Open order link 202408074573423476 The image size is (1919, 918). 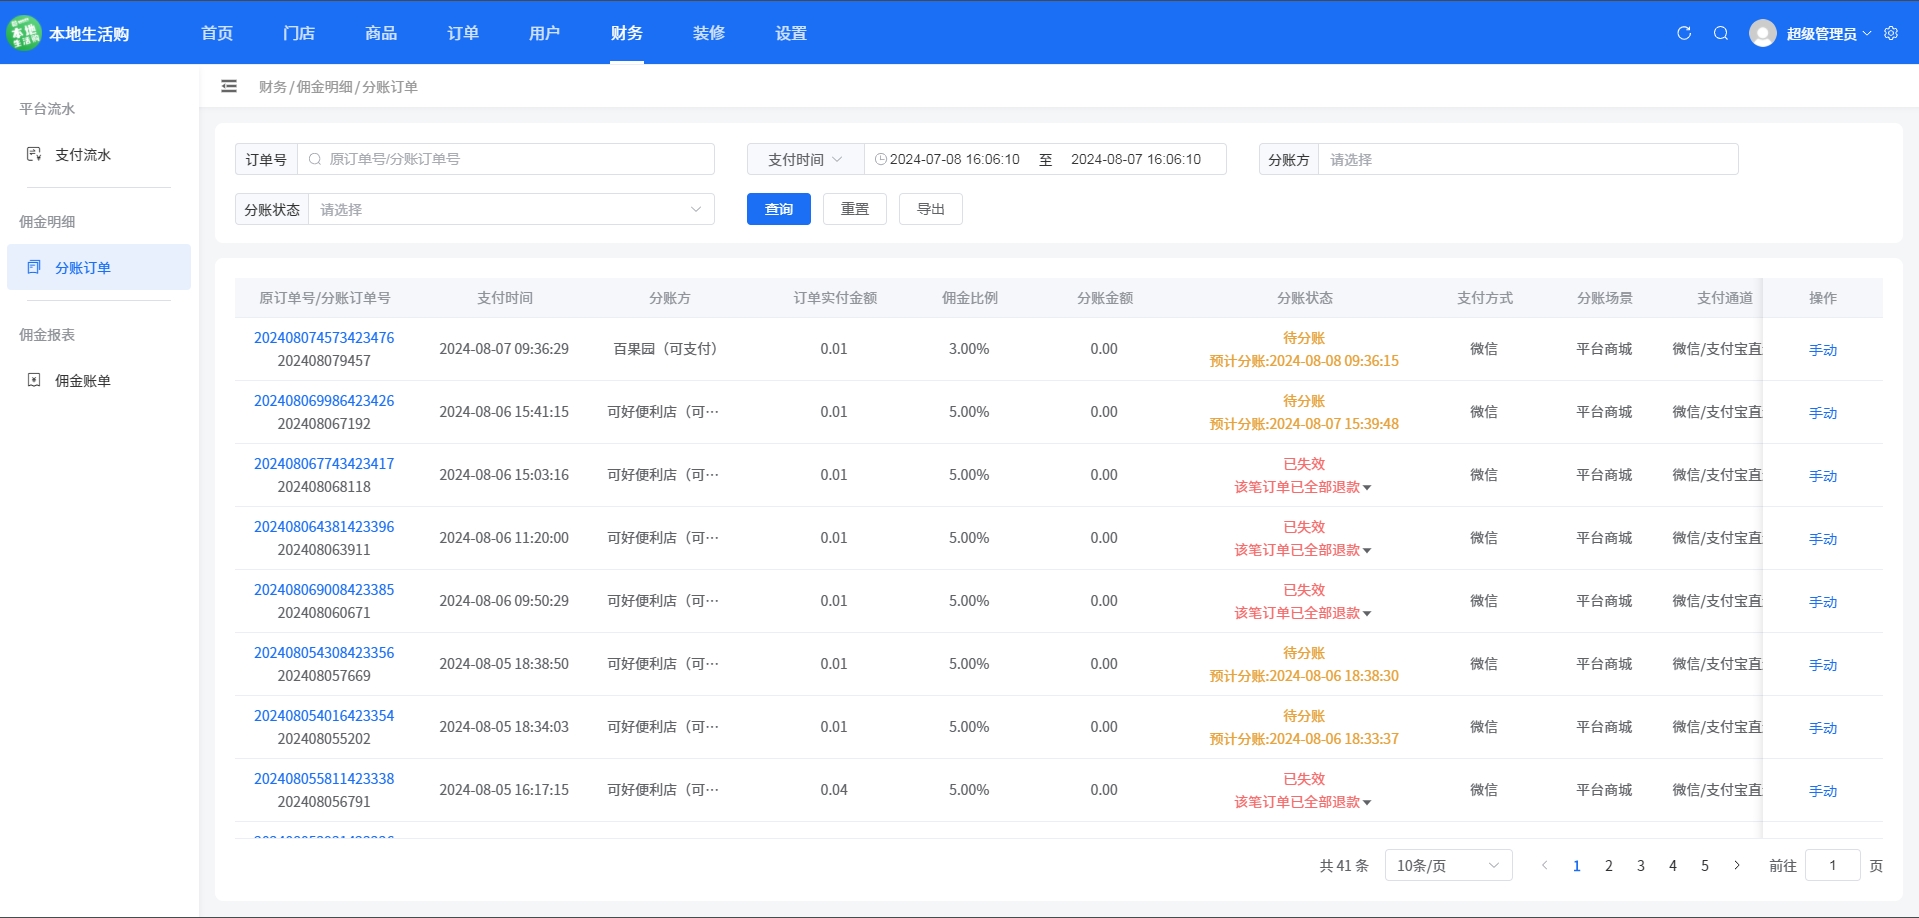click(x=324, y=338)
